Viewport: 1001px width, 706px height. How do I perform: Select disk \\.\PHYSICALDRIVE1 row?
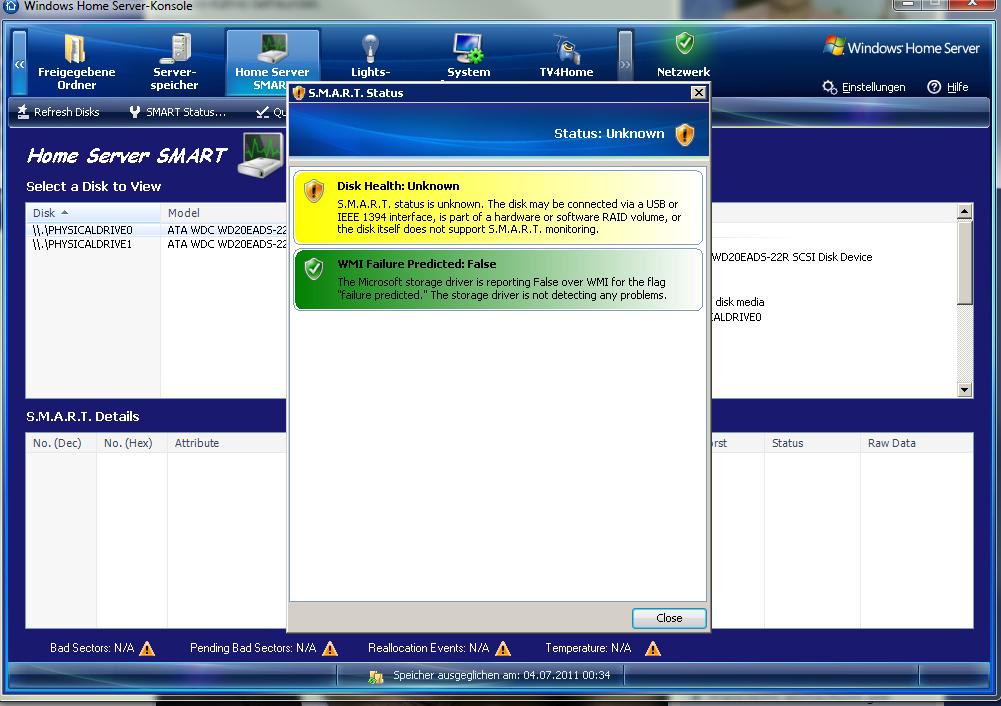pos(156,244)
